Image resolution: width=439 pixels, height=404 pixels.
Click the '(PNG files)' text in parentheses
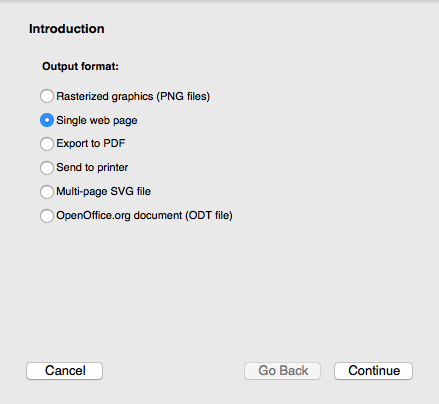click(183, 96)
